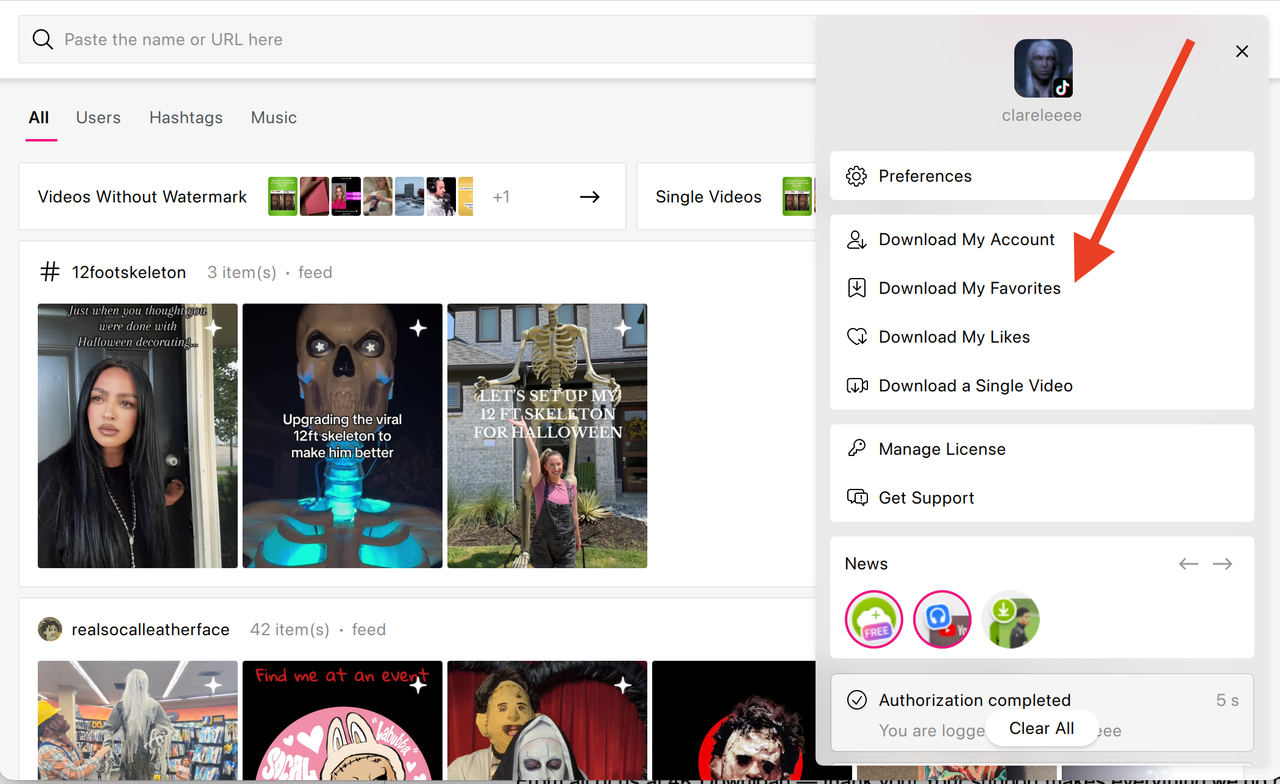The height and width of the screenshot is (784, 1280).
Task: Go to previous News item arrow
Action: (1188, 564)
